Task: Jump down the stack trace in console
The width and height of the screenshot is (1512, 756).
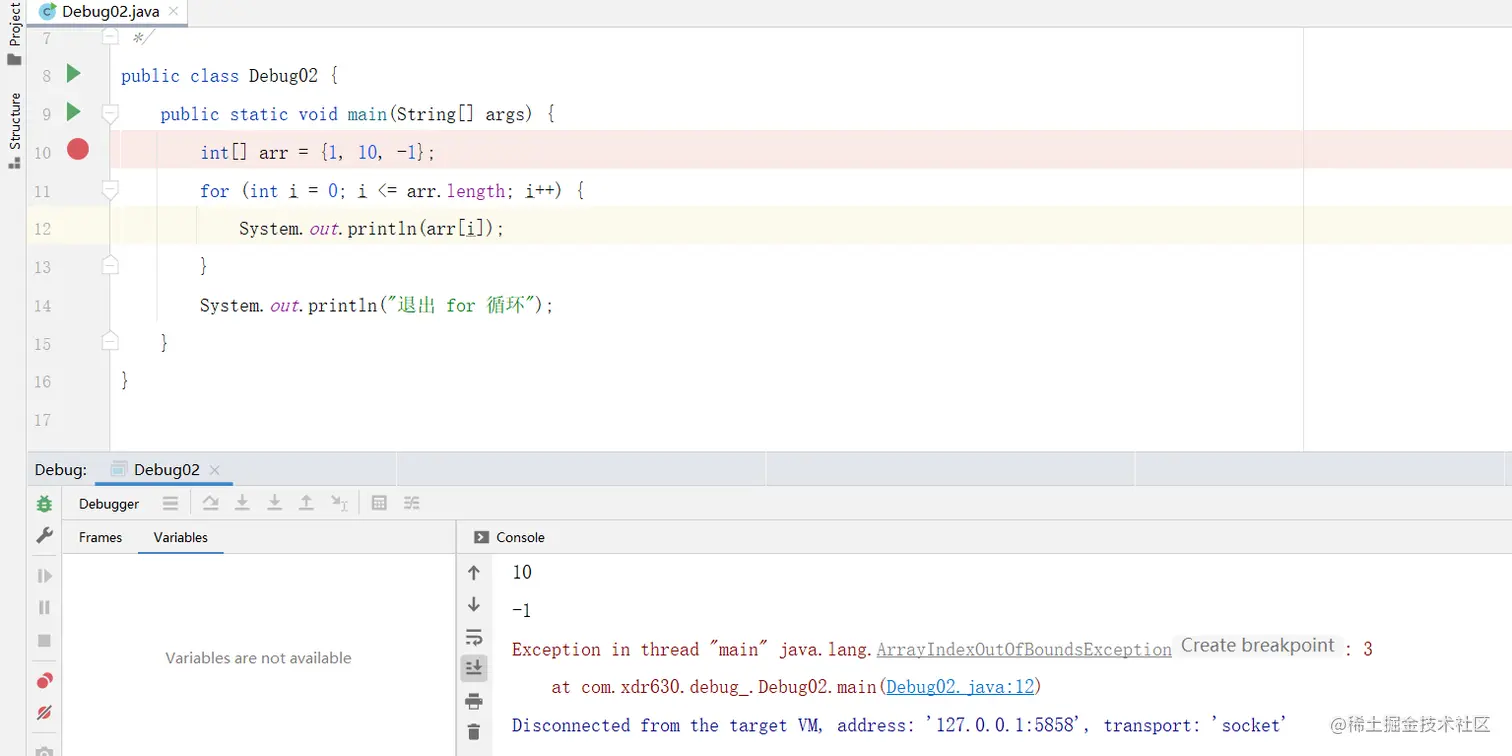Action: [474, 604]
